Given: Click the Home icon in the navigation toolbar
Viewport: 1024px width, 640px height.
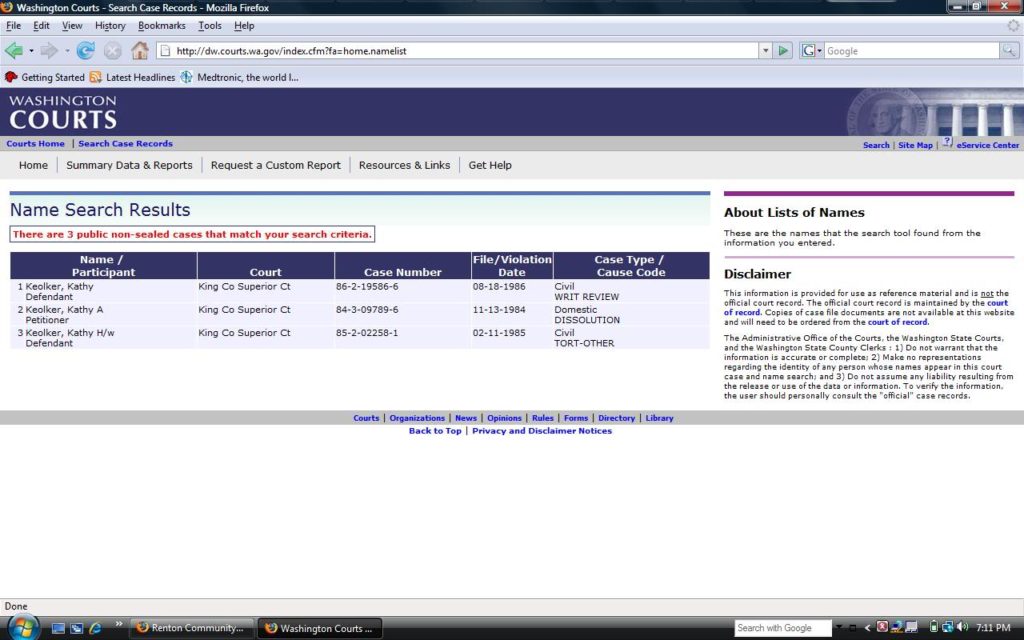Looking at the screenshot, I should click(140, 51).
